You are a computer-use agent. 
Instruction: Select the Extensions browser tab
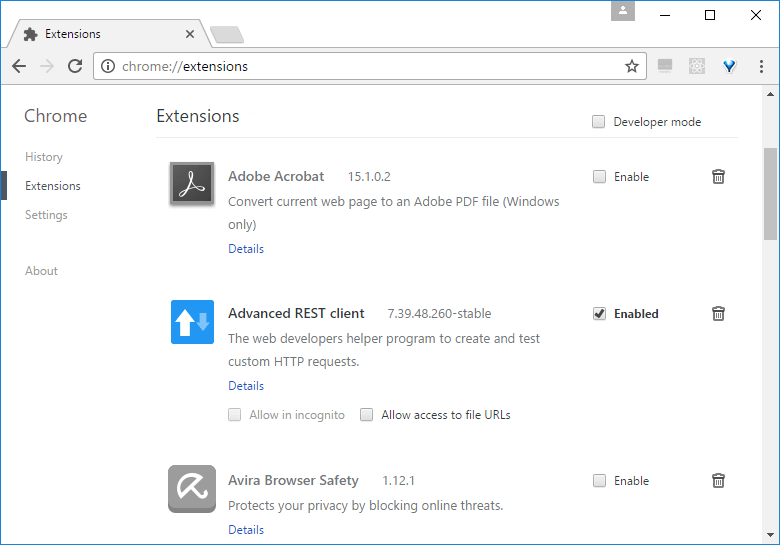[x=107, y=34]
